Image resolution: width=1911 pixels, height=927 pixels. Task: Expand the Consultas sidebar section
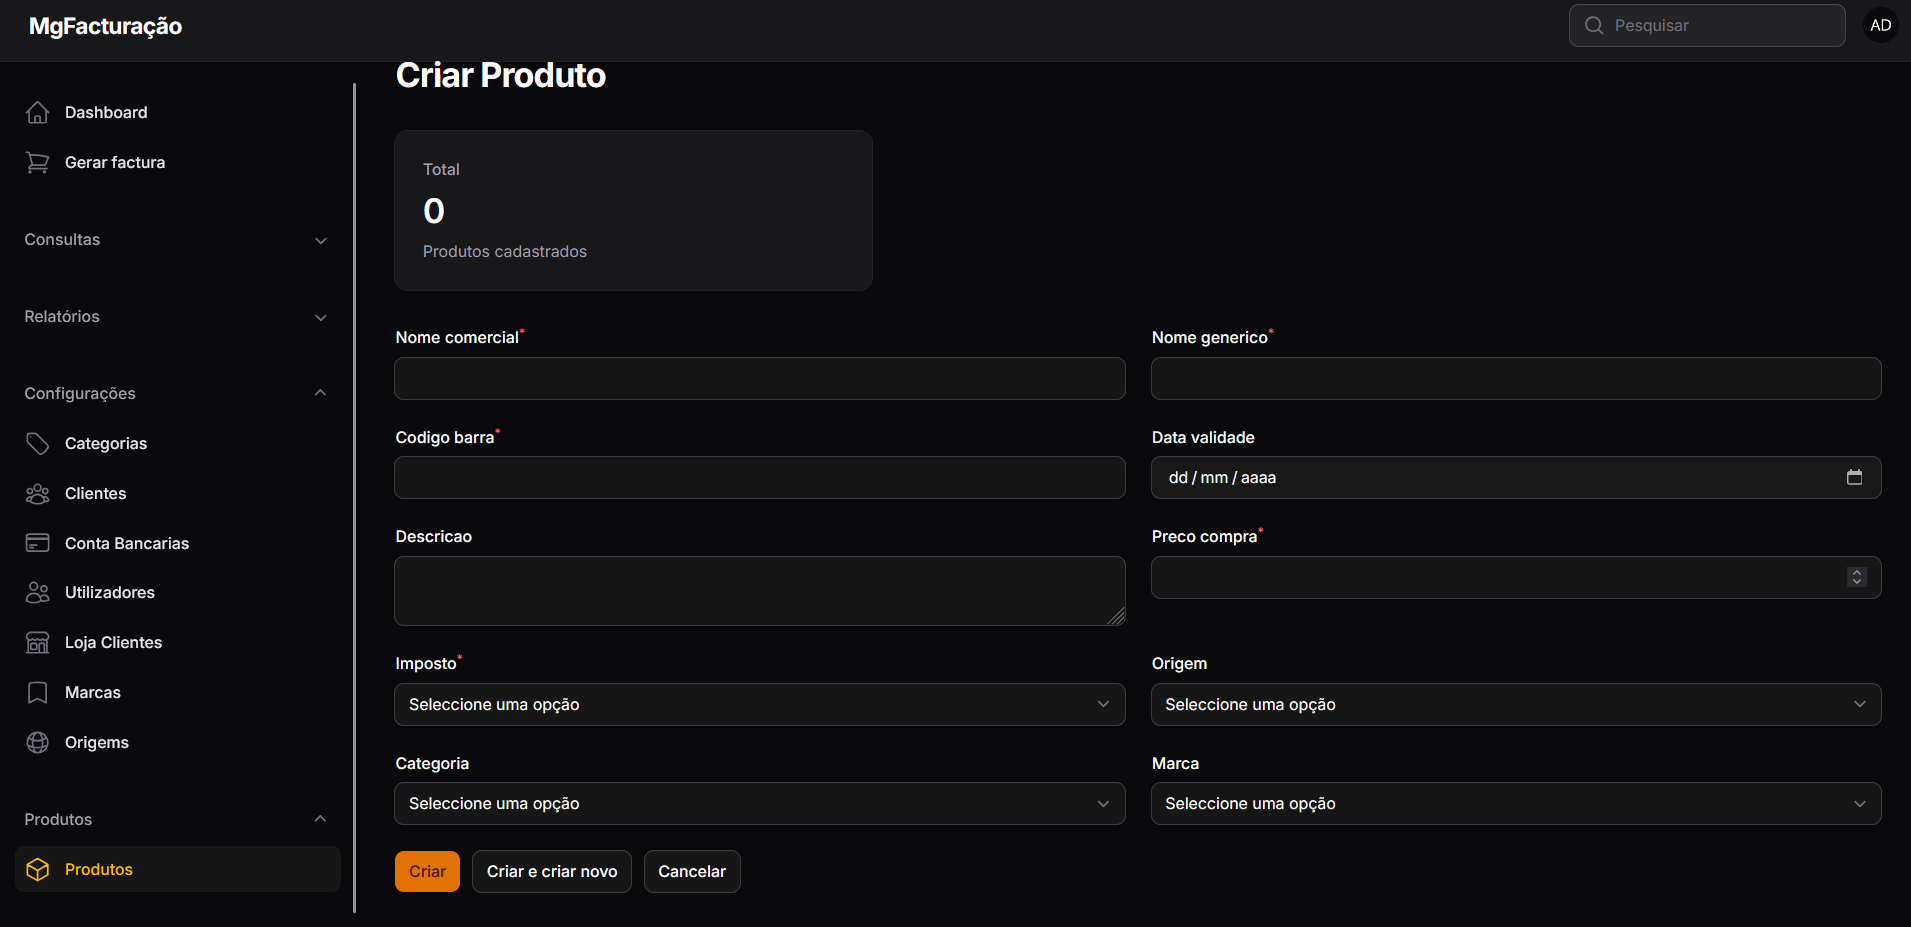[x=177, y=240]
